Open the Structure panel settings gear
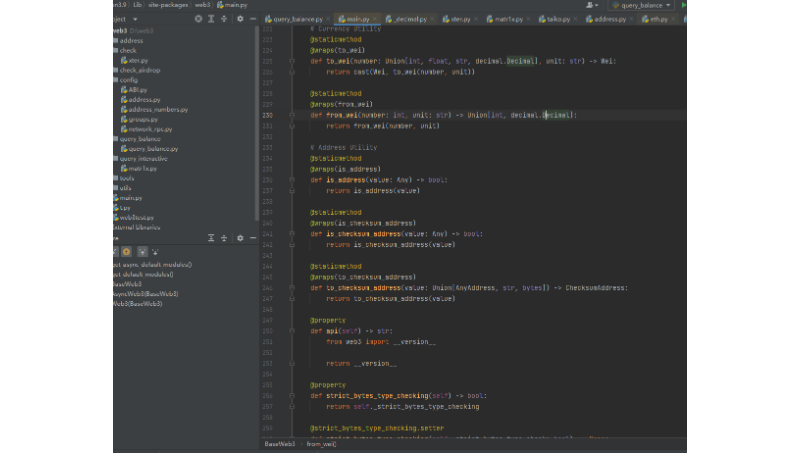This screenshot has height=453, width=800. coord(240,238)
